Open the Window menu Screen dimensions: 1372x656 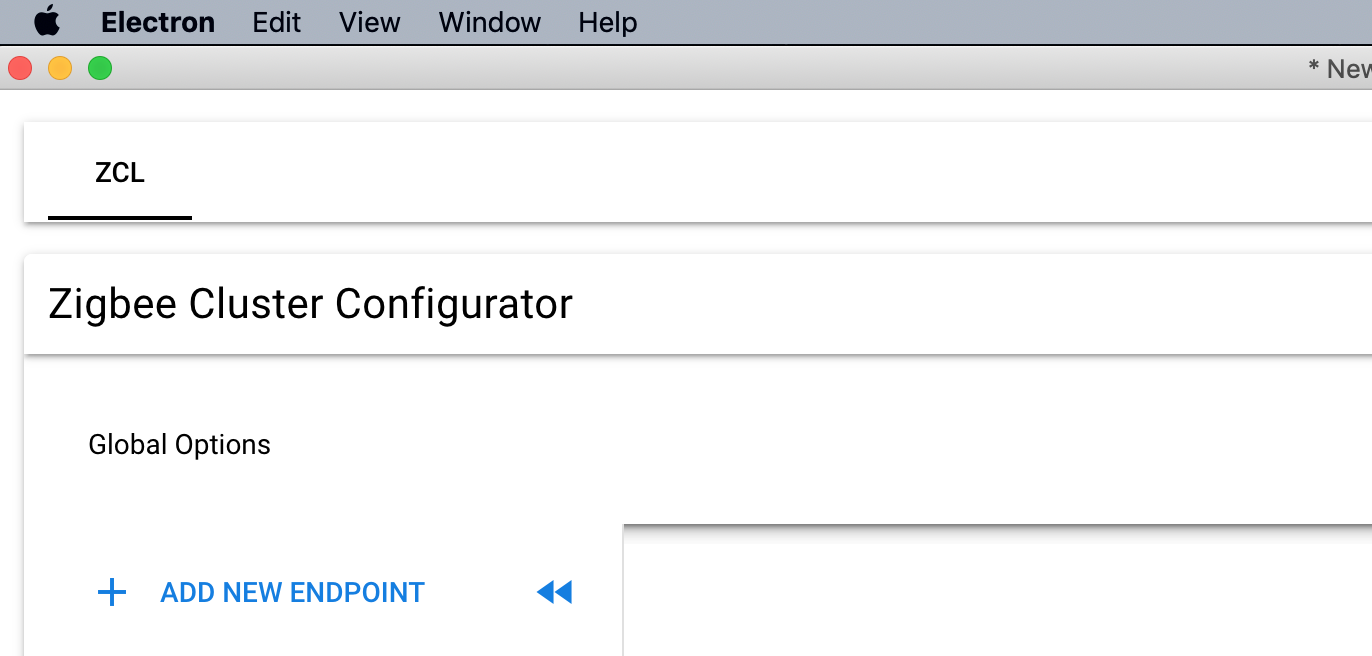[489, 22]
